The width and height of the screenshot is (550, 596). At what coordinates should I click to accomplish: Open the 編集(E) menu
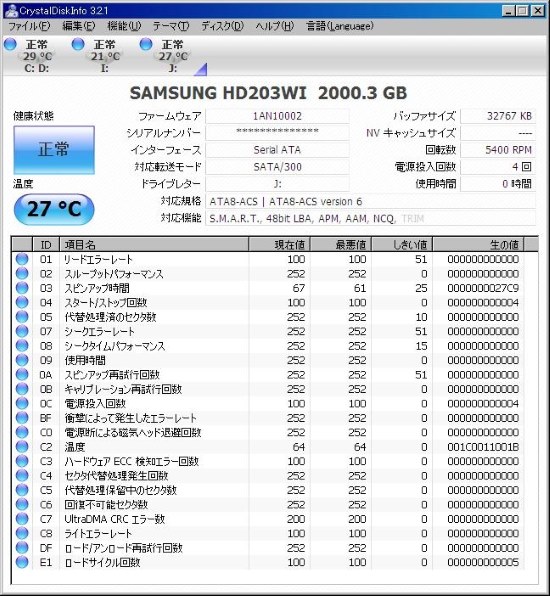[x=78, y=26]
